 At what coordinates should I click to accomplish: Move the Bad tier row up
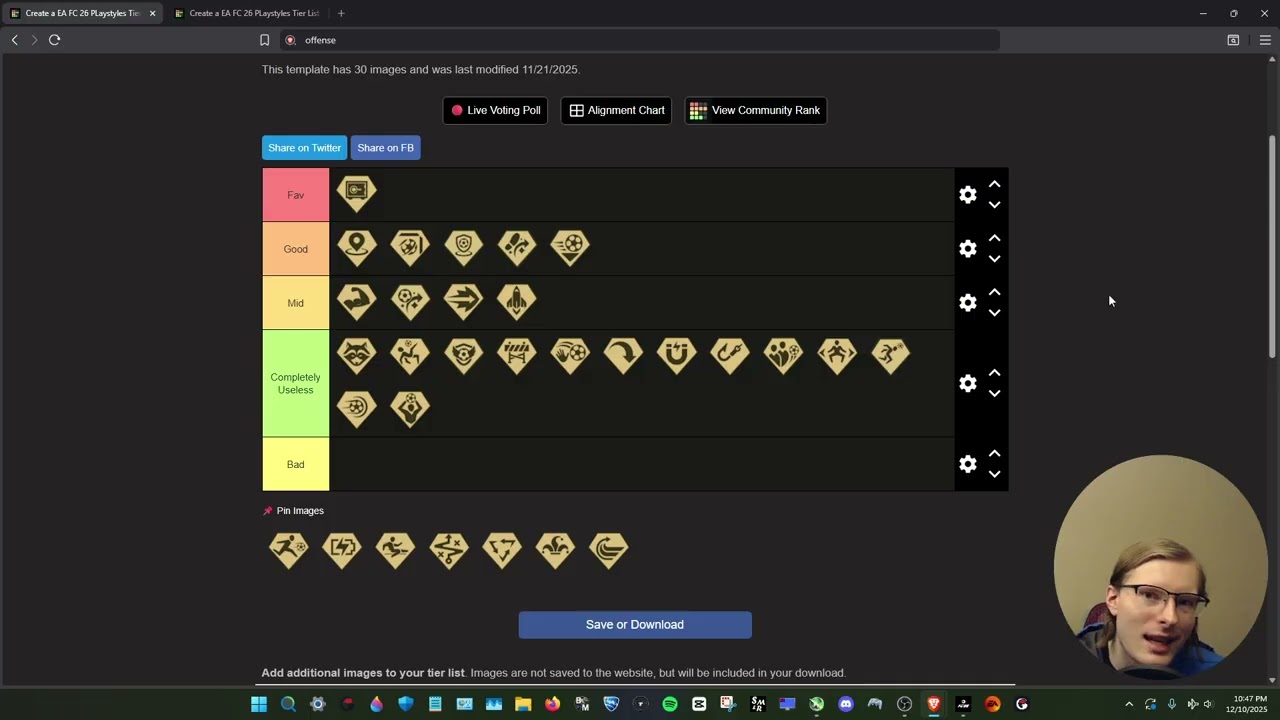click(x=994, y=454)
